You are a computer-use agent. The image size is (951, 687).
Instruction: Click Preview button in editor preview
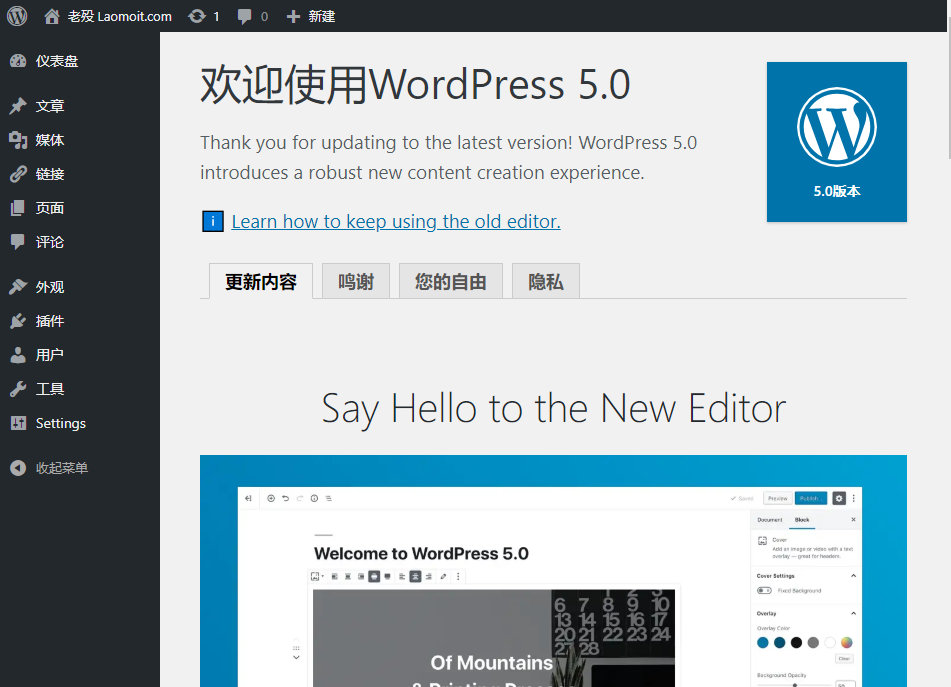click(778, 498)
